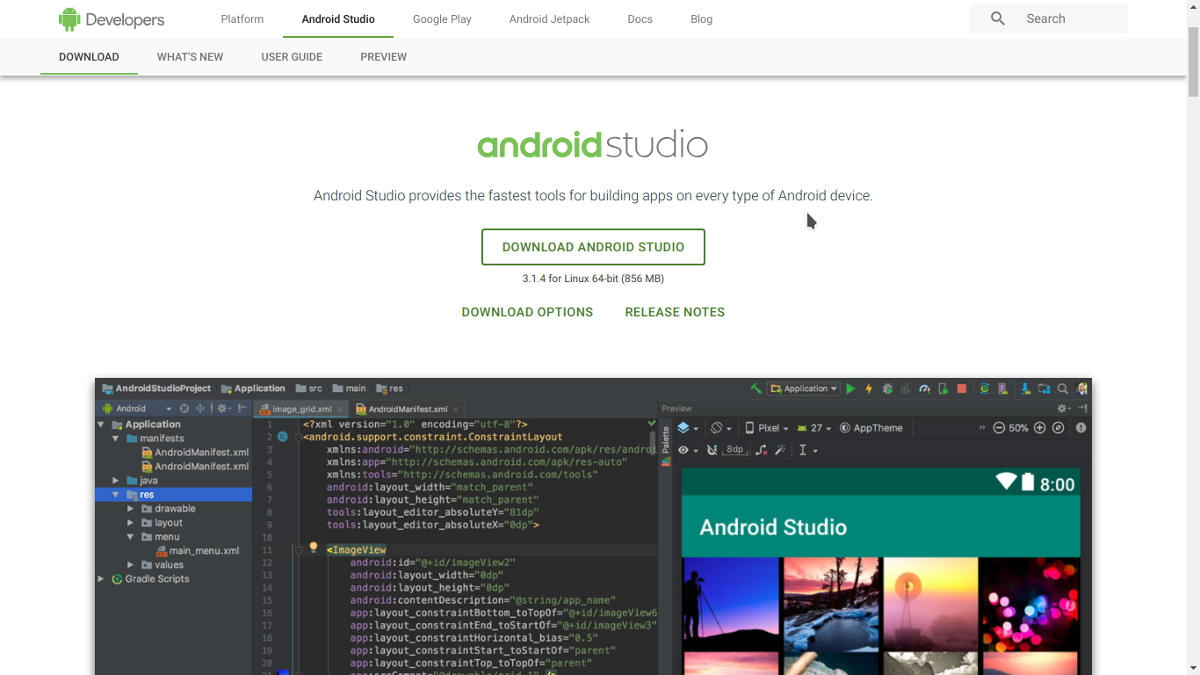Open the orientation rotate dropdown
This screenshot has width=1200, height=675.
(720, 428)
